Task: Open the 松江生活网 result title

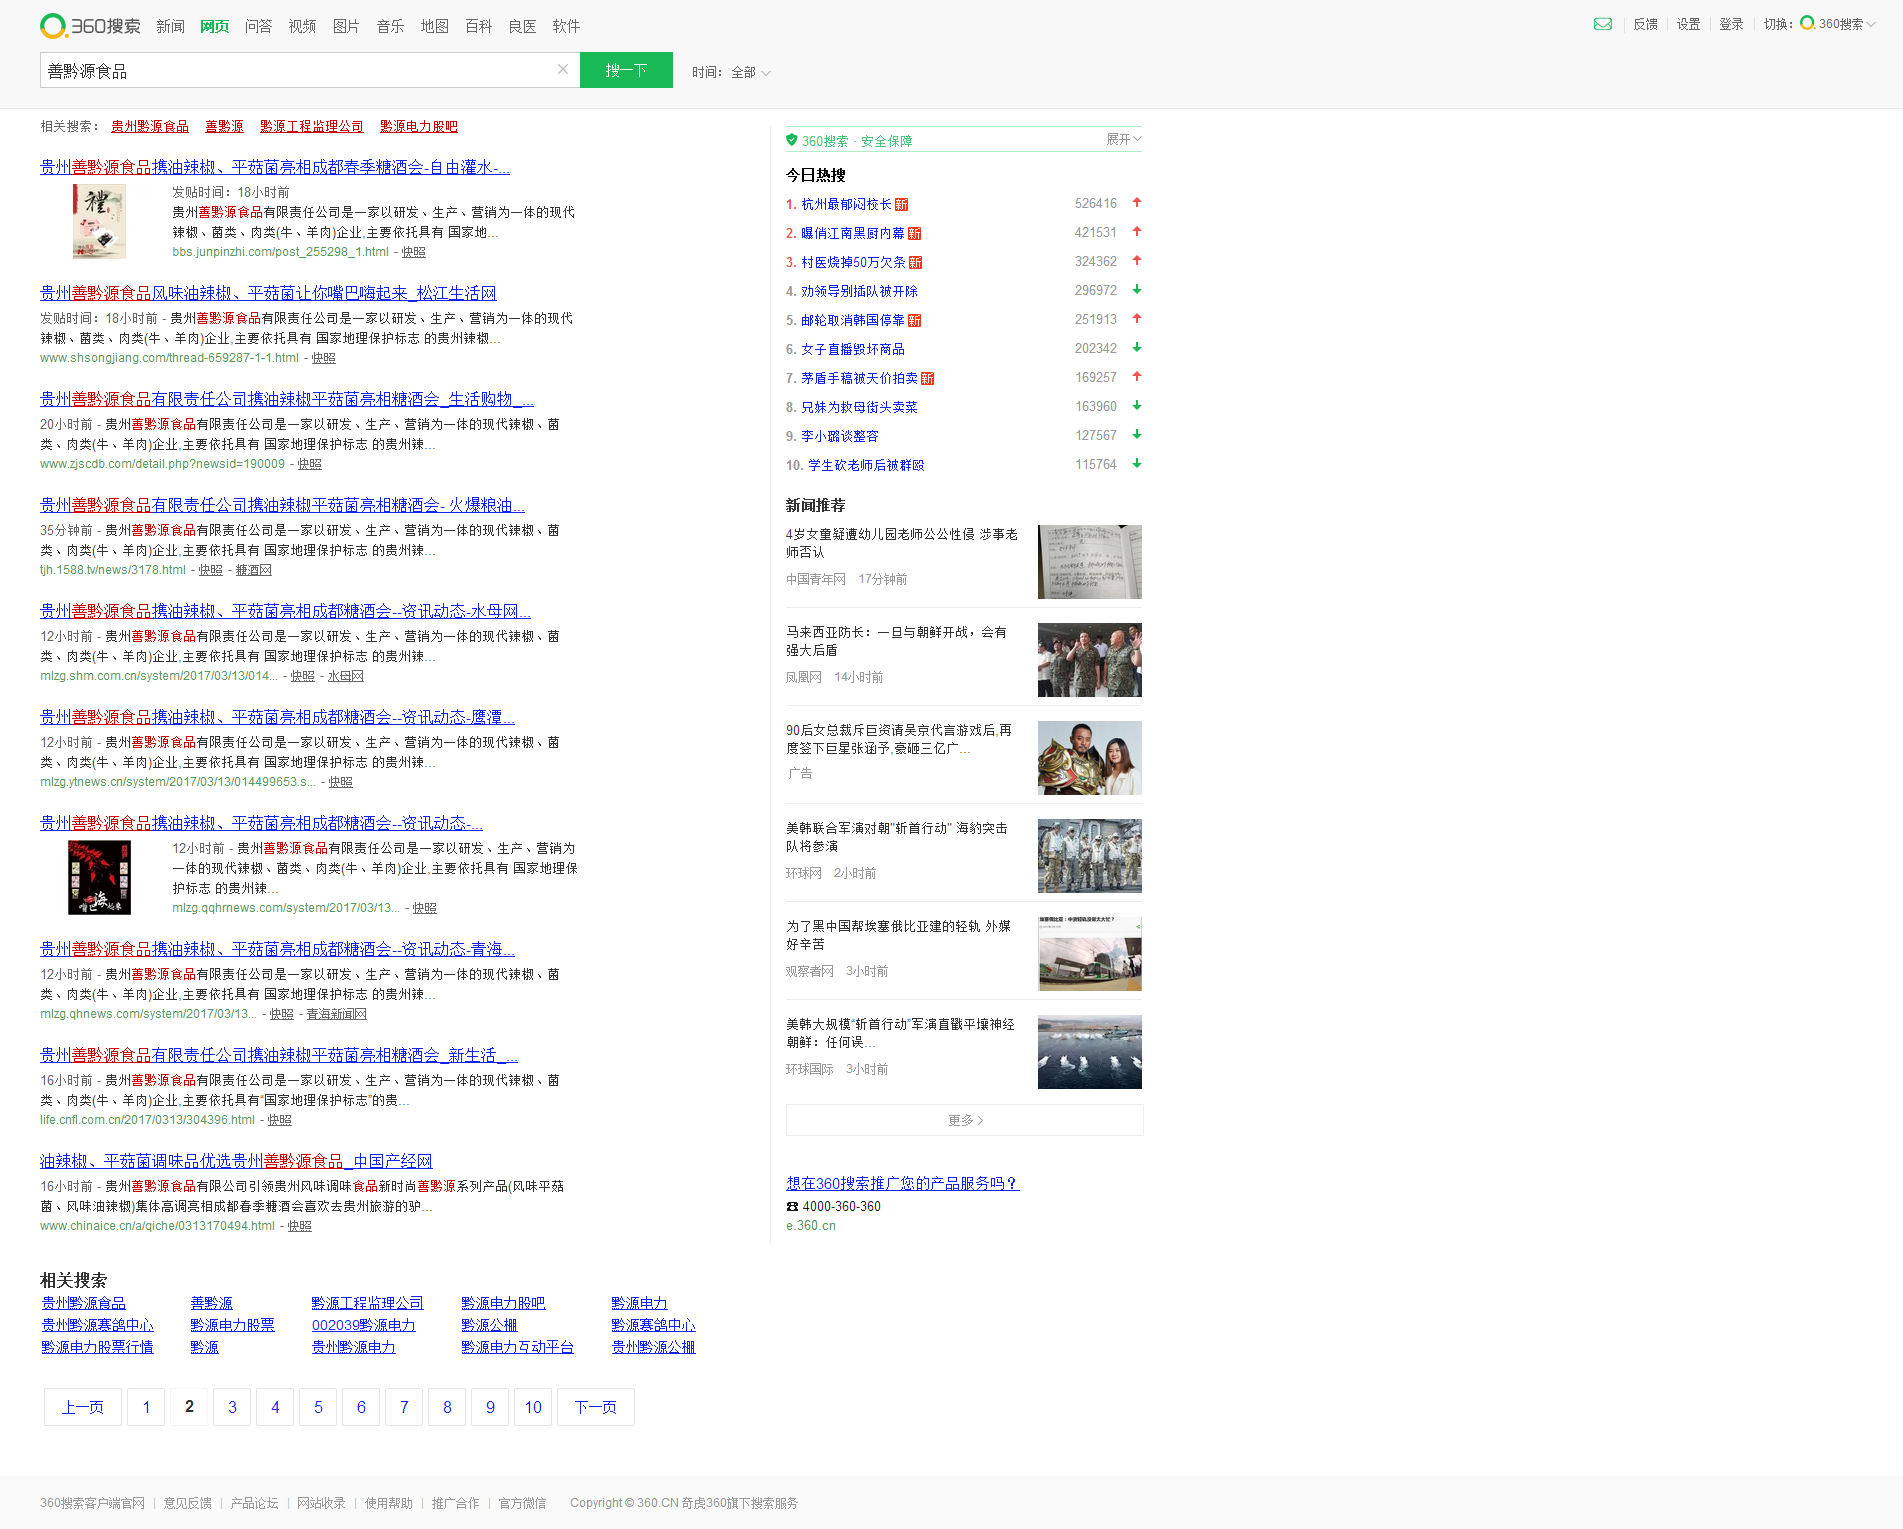Action: tap(268, 293)
